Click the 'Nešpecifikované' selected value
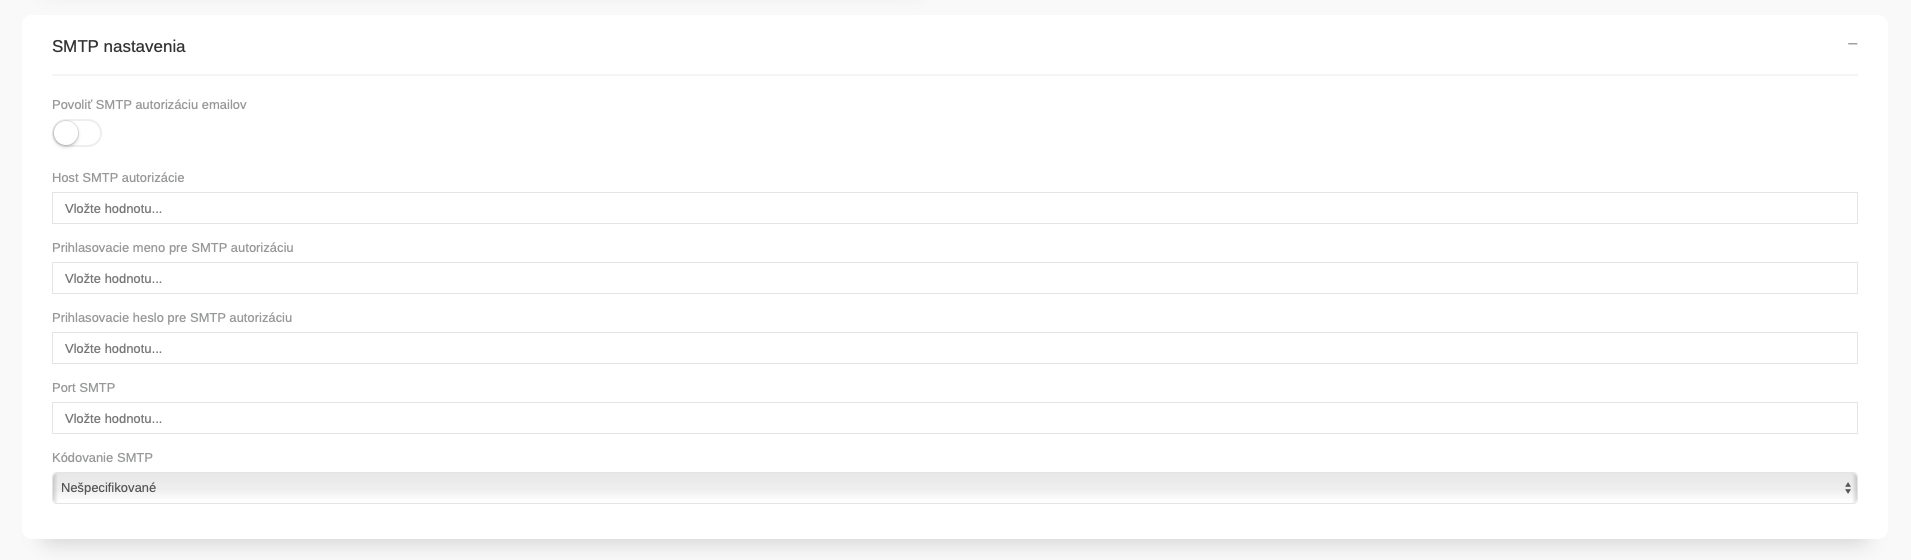Image resolution: width=1911 pixels, height=560 pixels. point(108,488)
